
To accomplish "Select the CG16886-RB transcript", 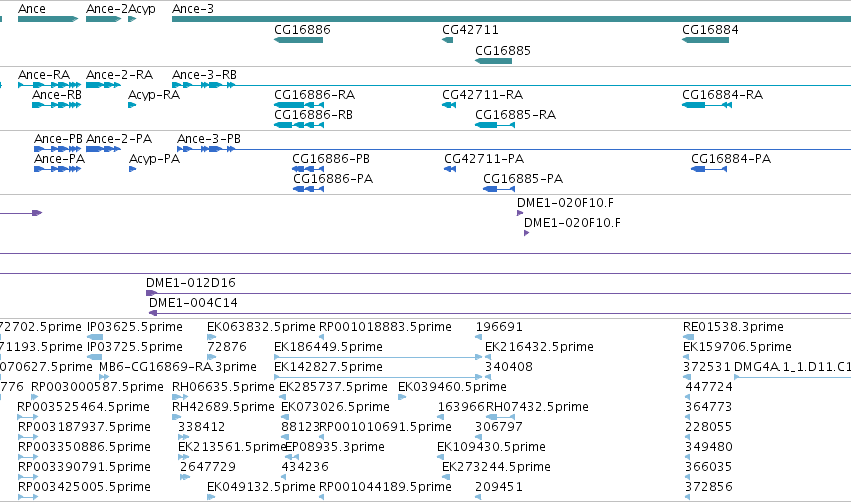I will (299, 125).
